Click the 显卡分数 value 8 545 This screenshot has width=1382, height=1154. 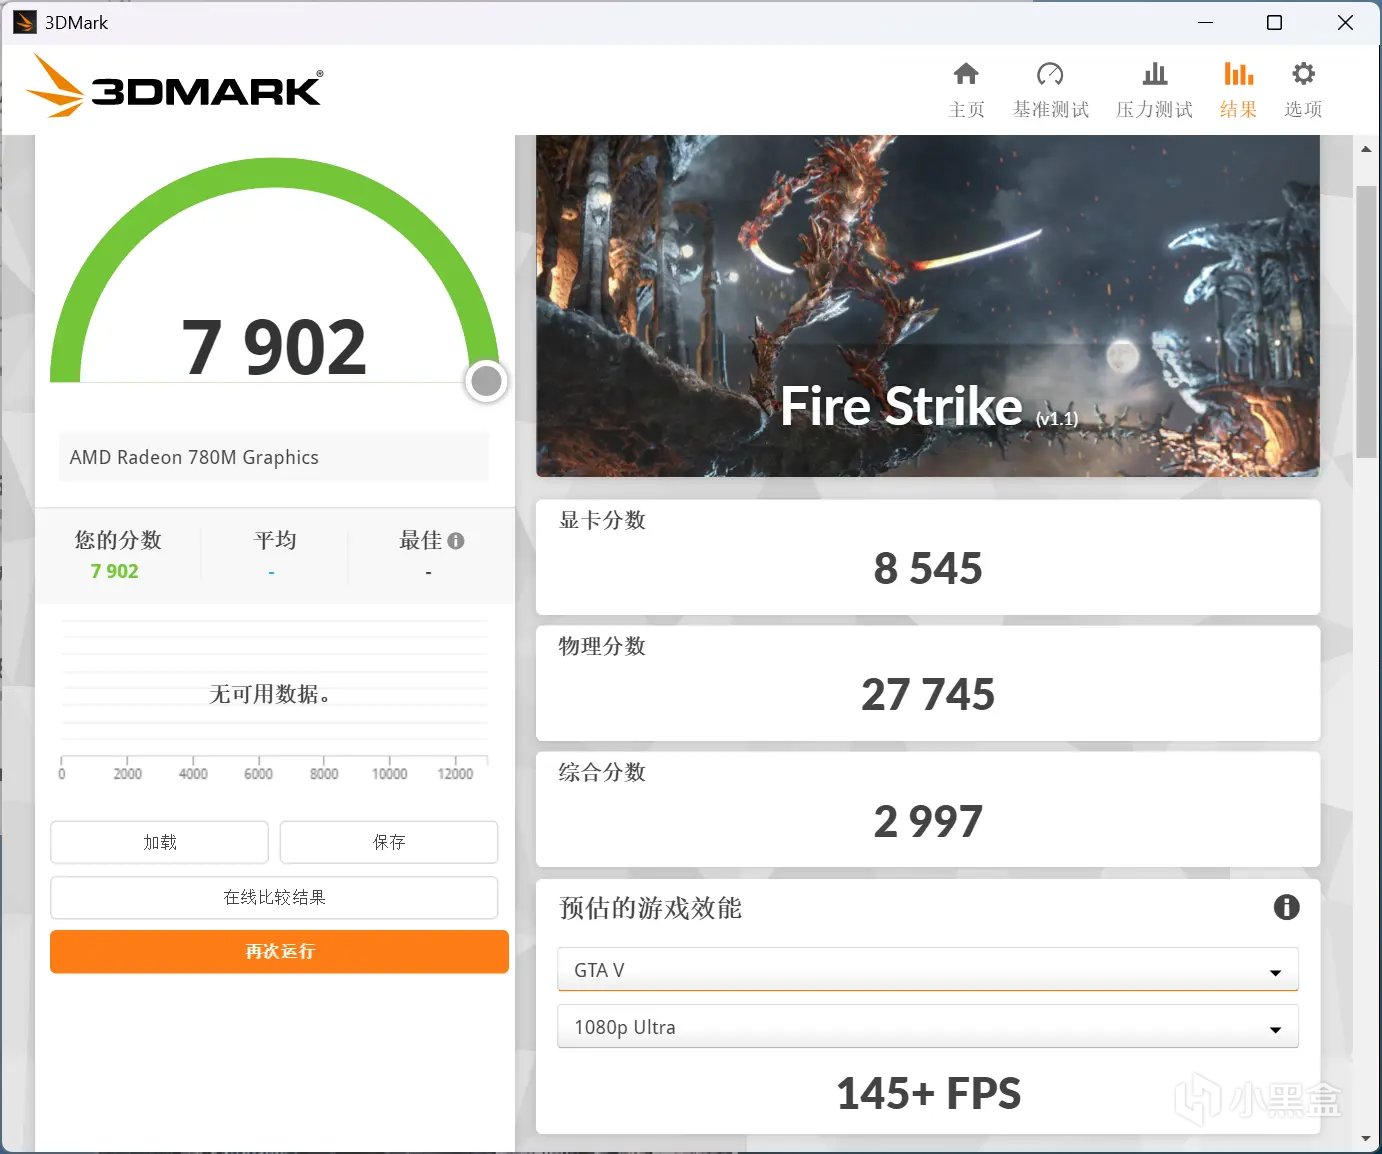928,568
